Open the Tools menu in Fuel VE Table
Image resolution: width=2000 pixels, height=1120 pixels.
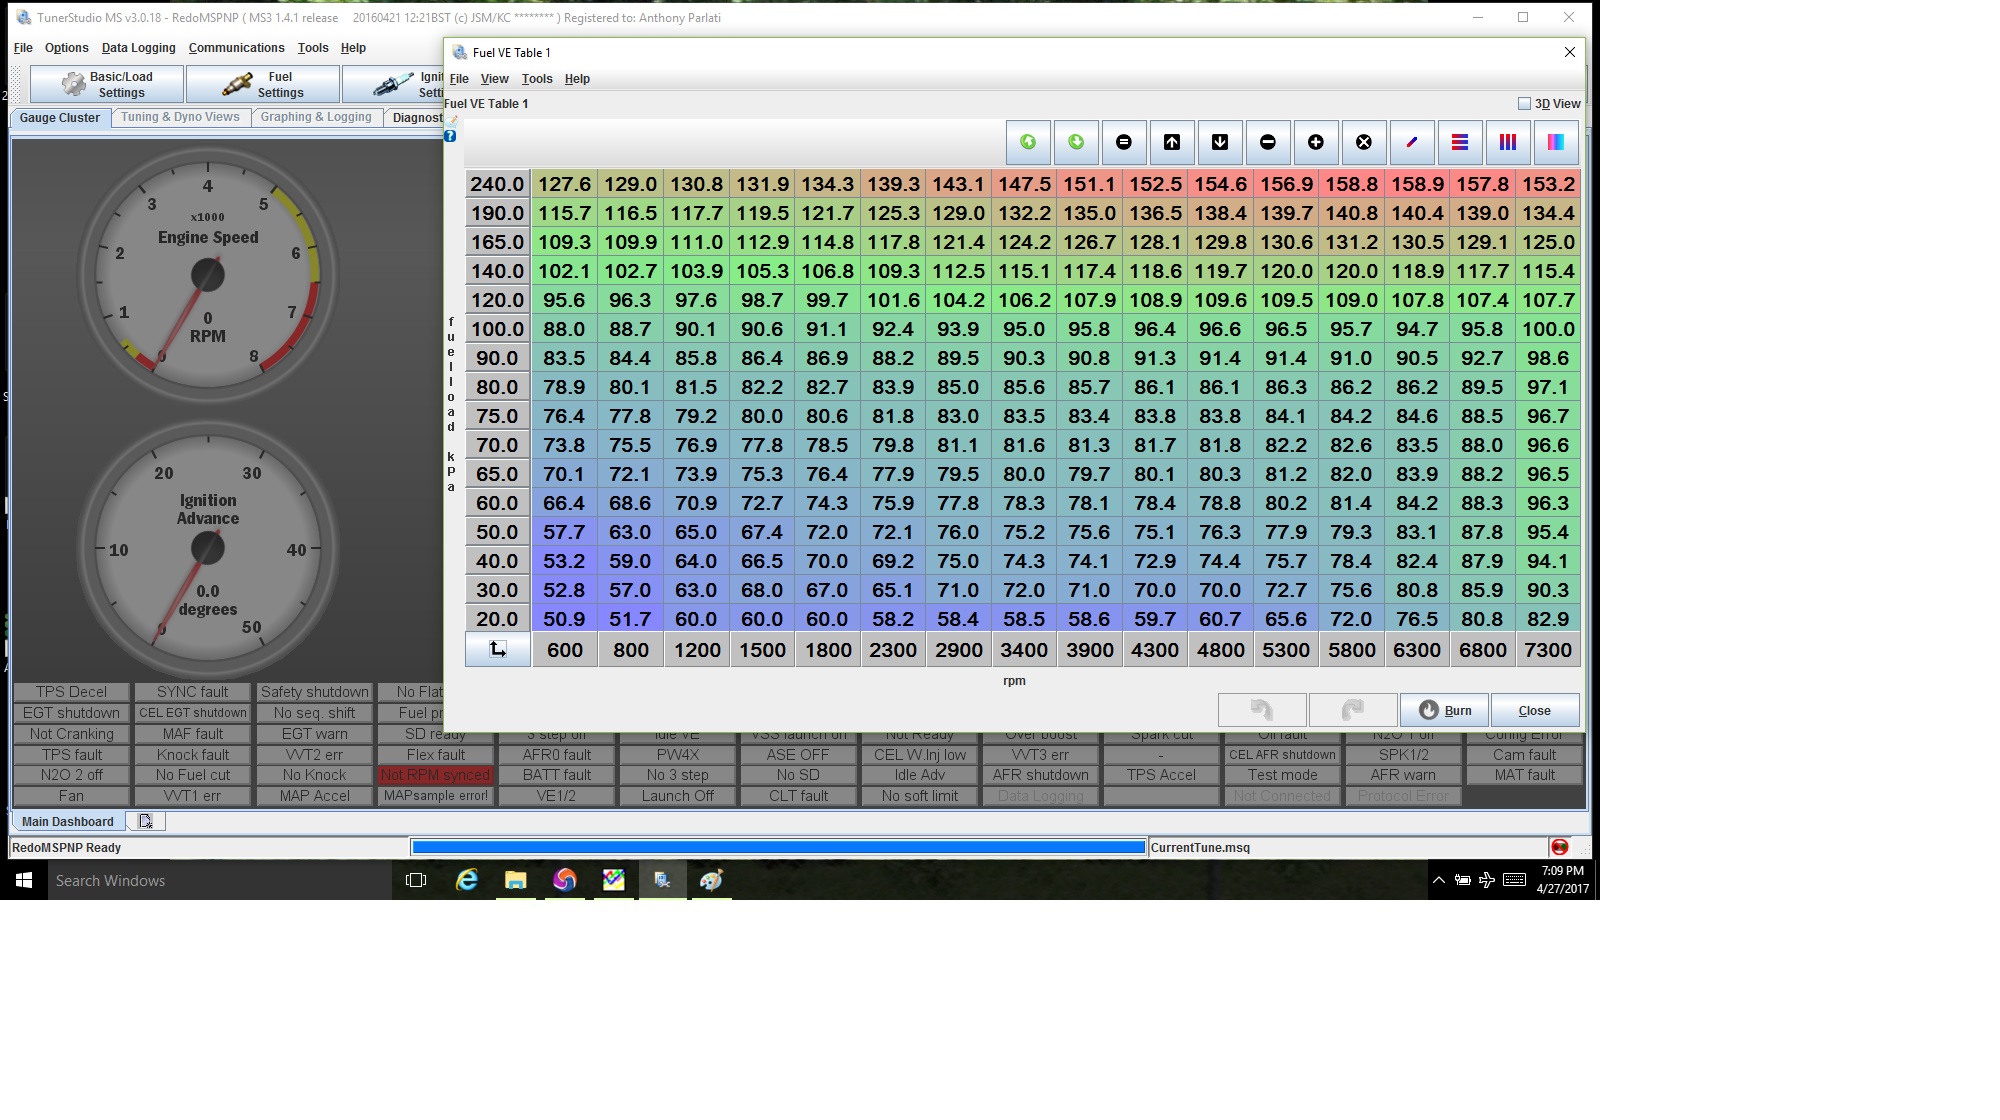pyautogui.click(x=536, y=79)
